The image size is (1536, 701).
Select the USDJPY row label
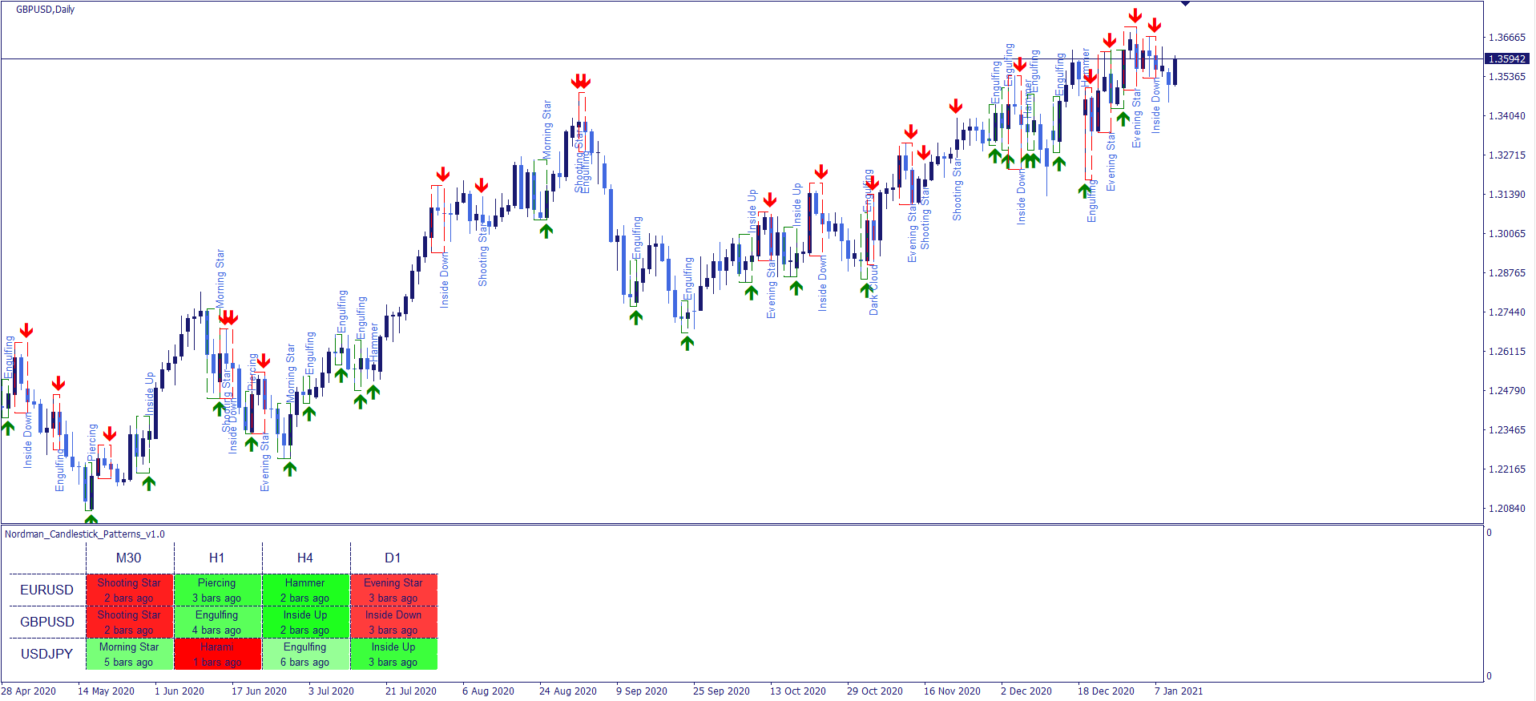[x=45, y=653]
